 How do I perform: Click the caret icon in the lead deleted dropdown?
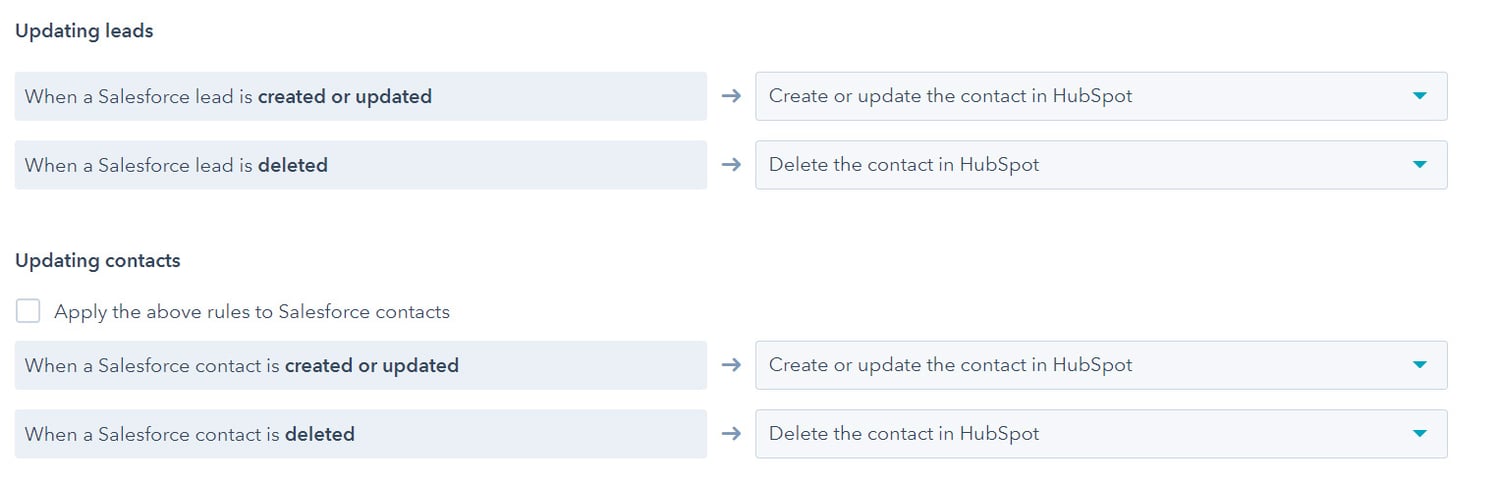coord(1419,165)
